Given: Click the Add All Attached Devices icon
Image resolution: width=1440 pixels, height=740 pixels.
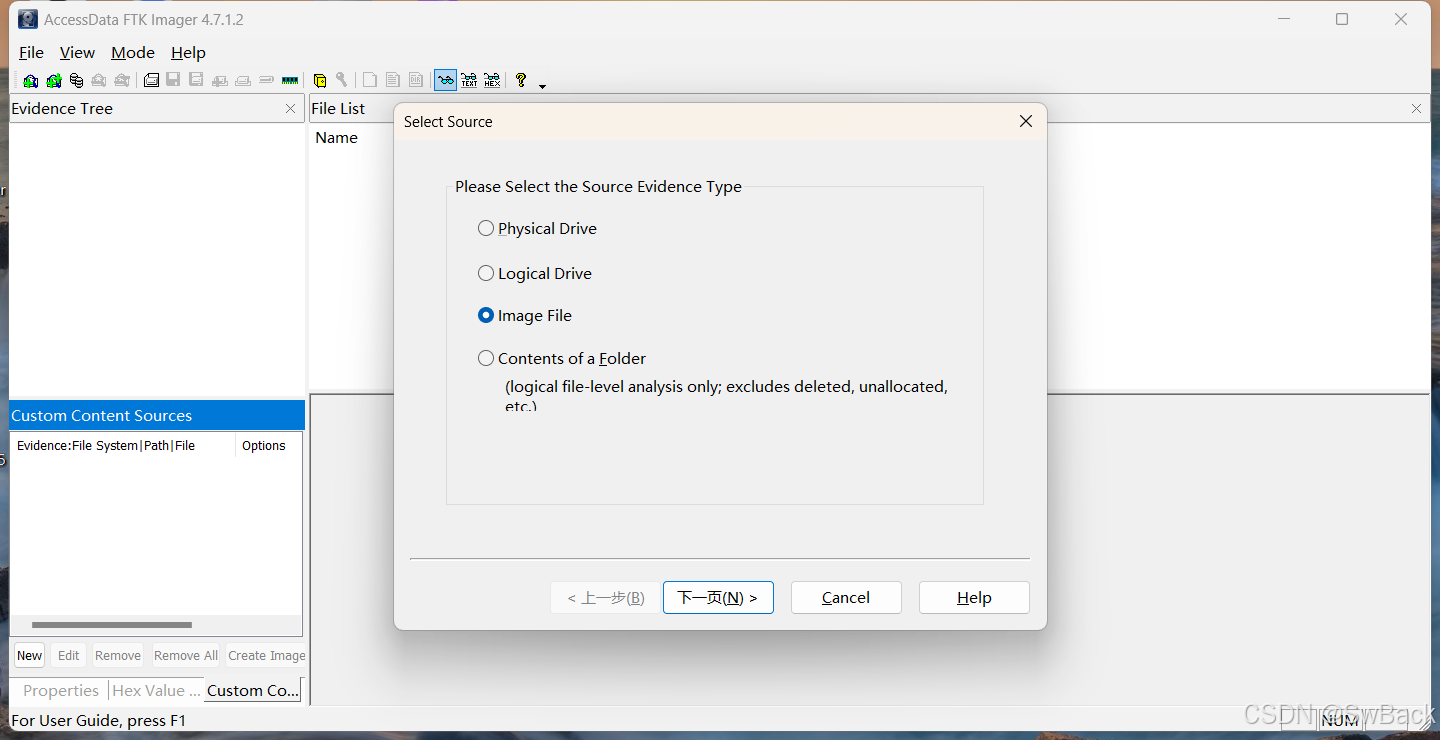Looking at the screenshot, I should pyautogui.click(x=54, y=81).
